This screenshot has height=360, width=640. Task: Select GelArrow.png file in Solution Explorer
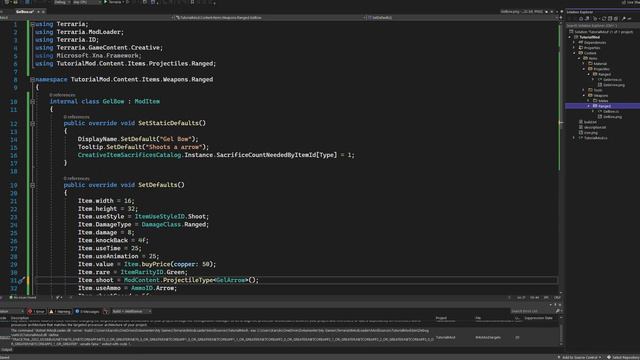(x=611, y=85)
